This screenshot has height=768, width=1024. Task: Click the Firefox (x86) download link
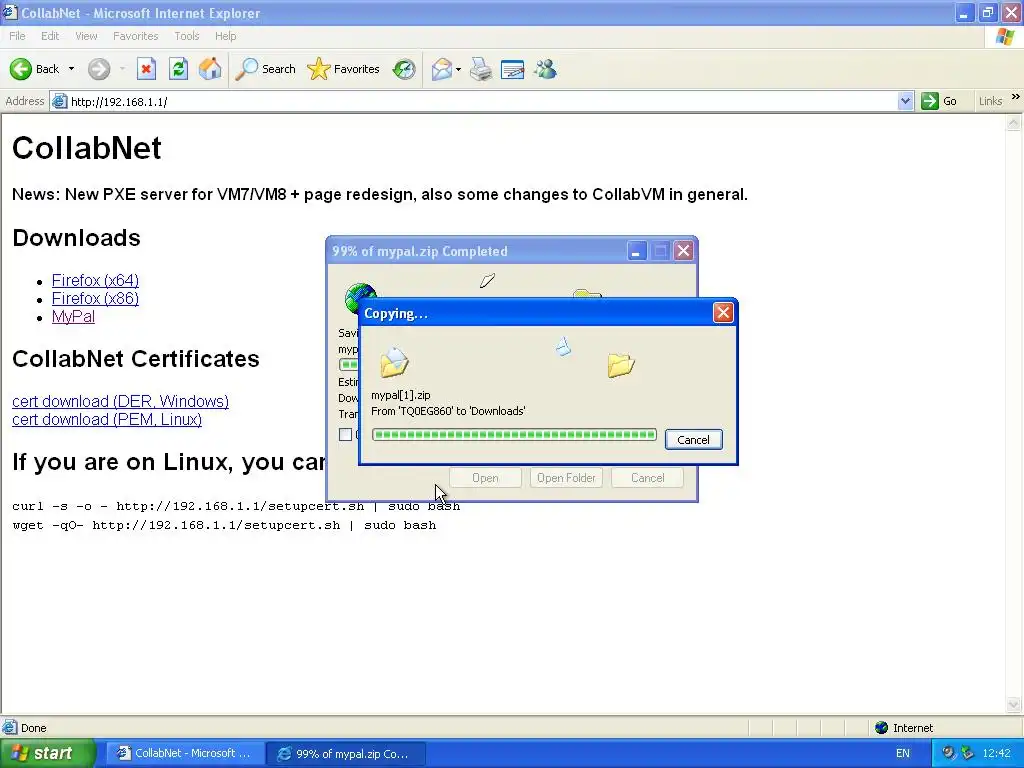95,298
